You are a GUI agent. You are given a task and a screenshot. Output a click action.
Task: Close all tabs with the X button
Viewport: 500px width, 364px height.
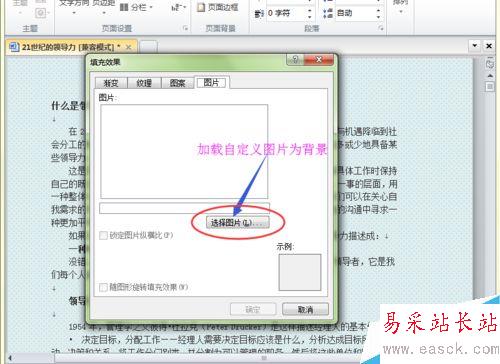click(x=489, y=46)
